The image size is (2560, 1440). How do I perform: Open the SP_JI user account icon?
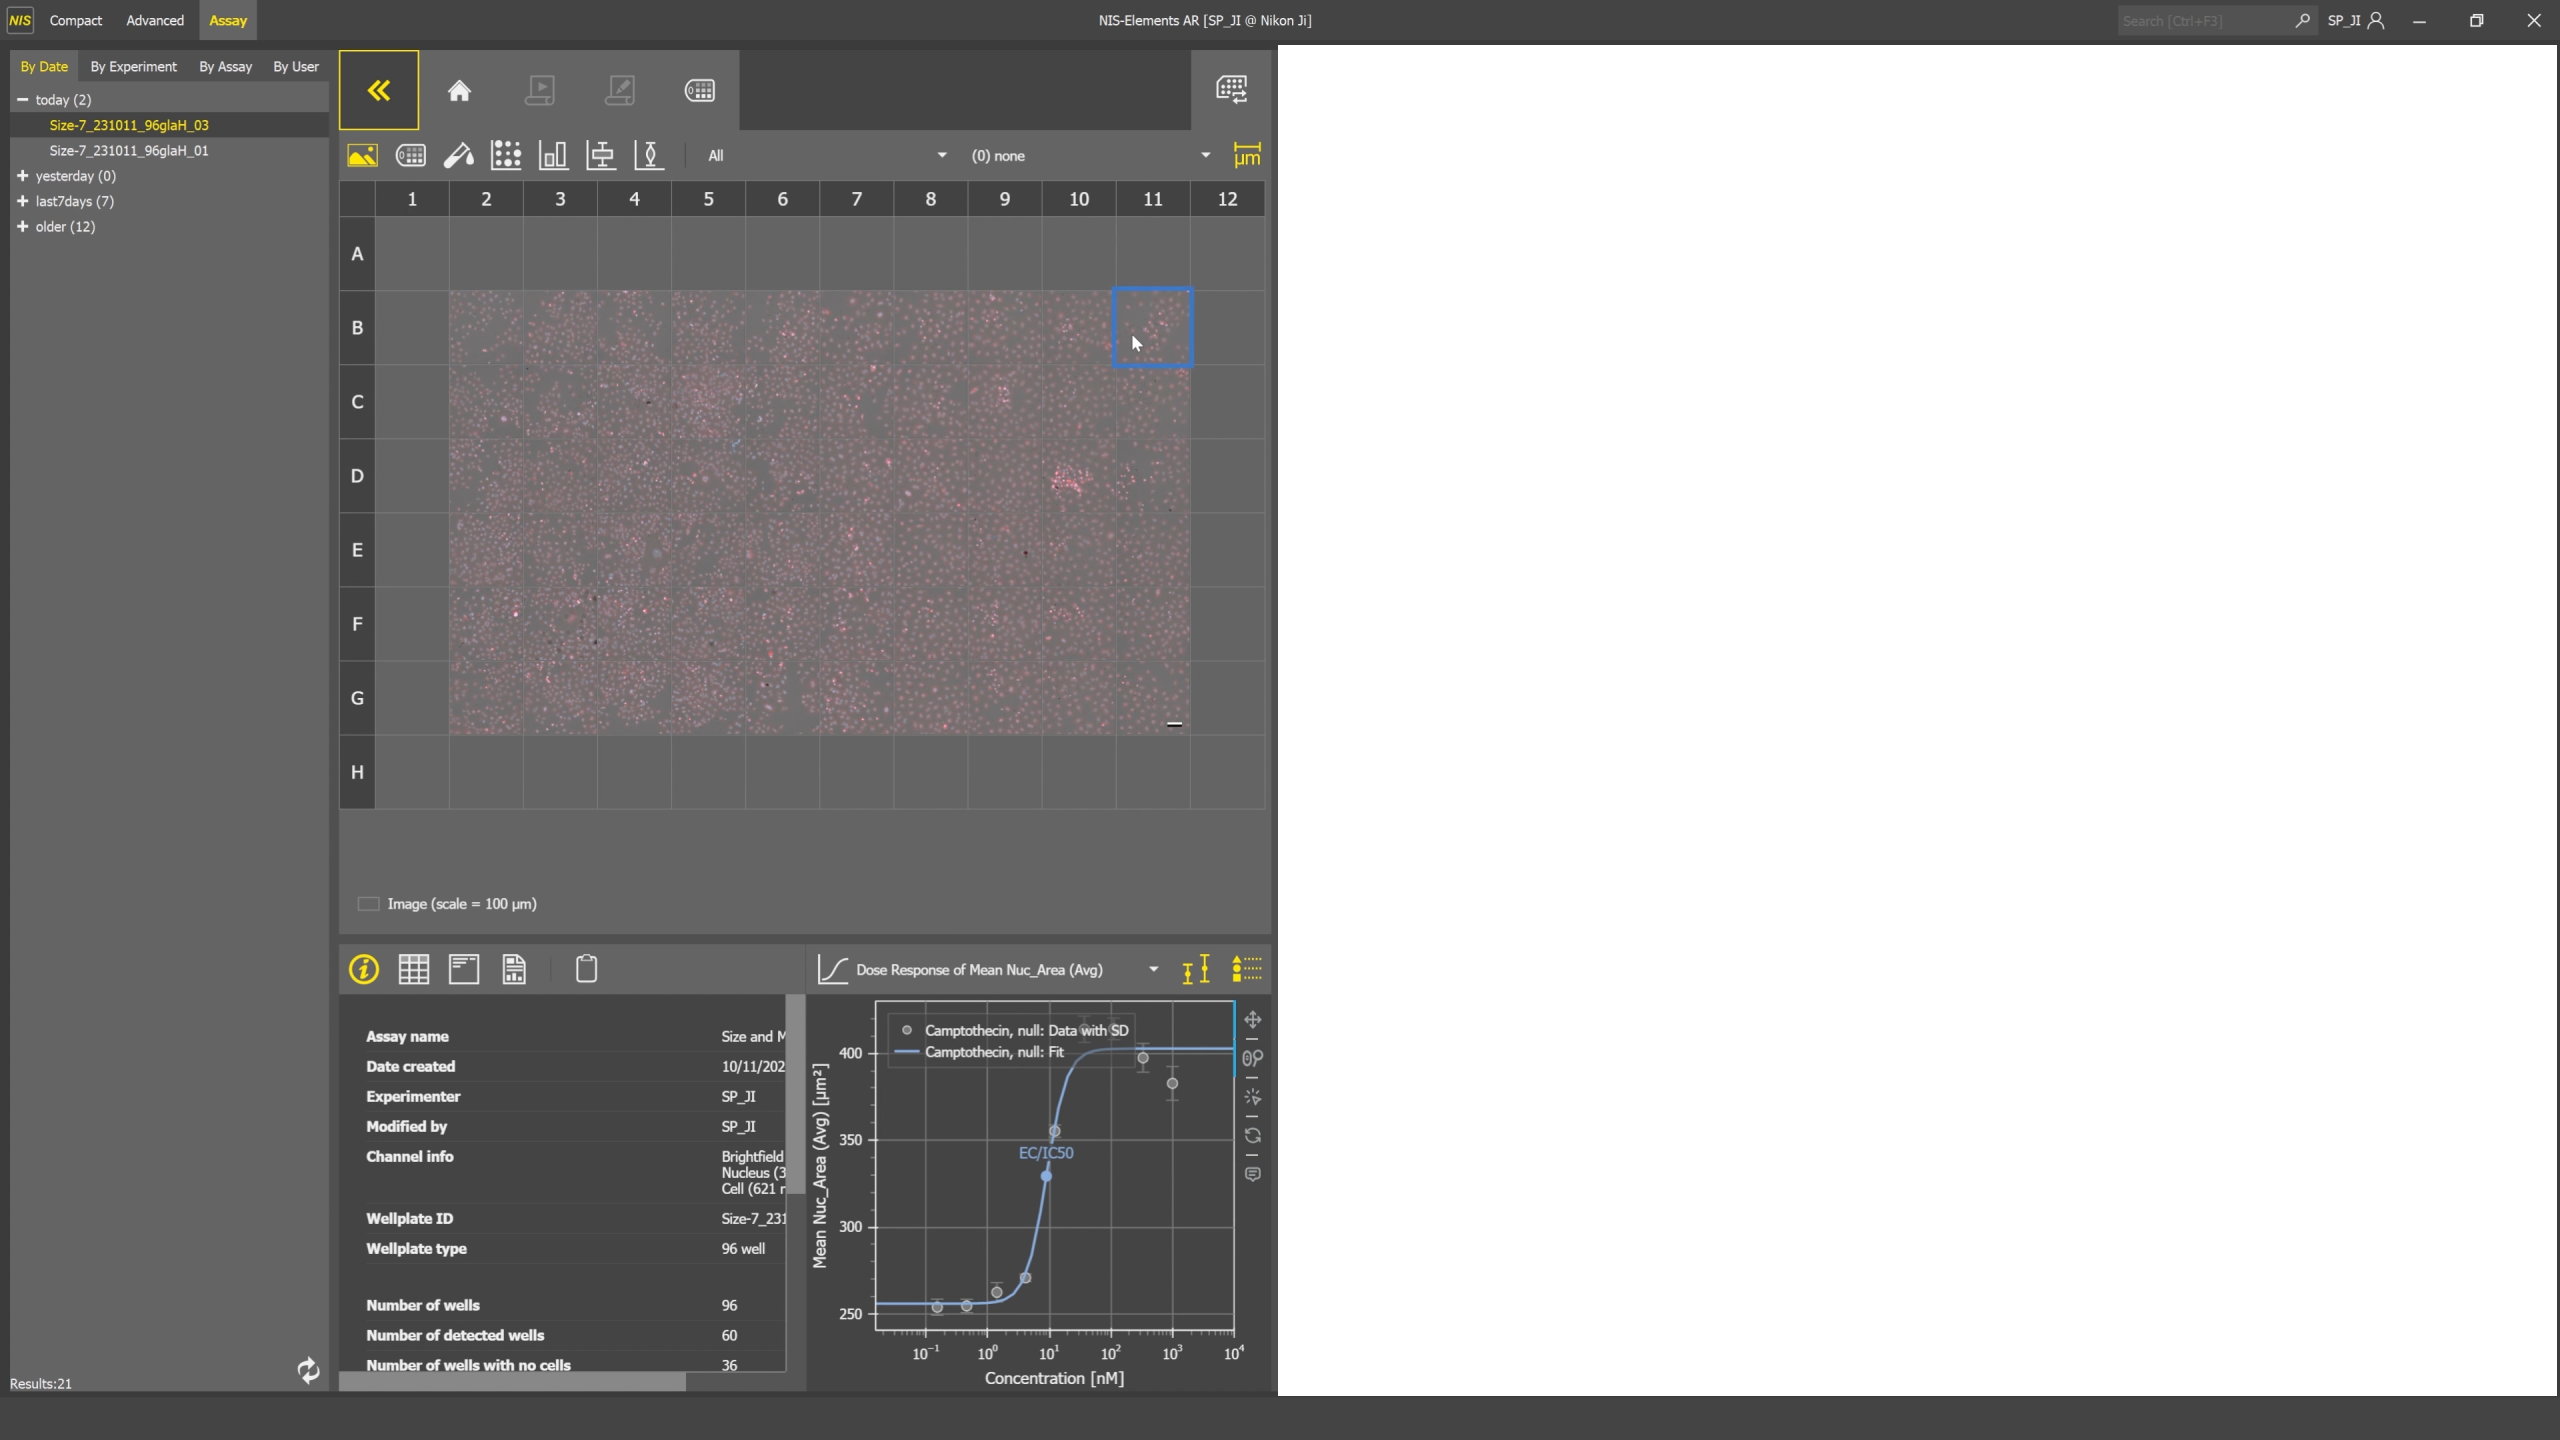click(x=2376, y=20)
